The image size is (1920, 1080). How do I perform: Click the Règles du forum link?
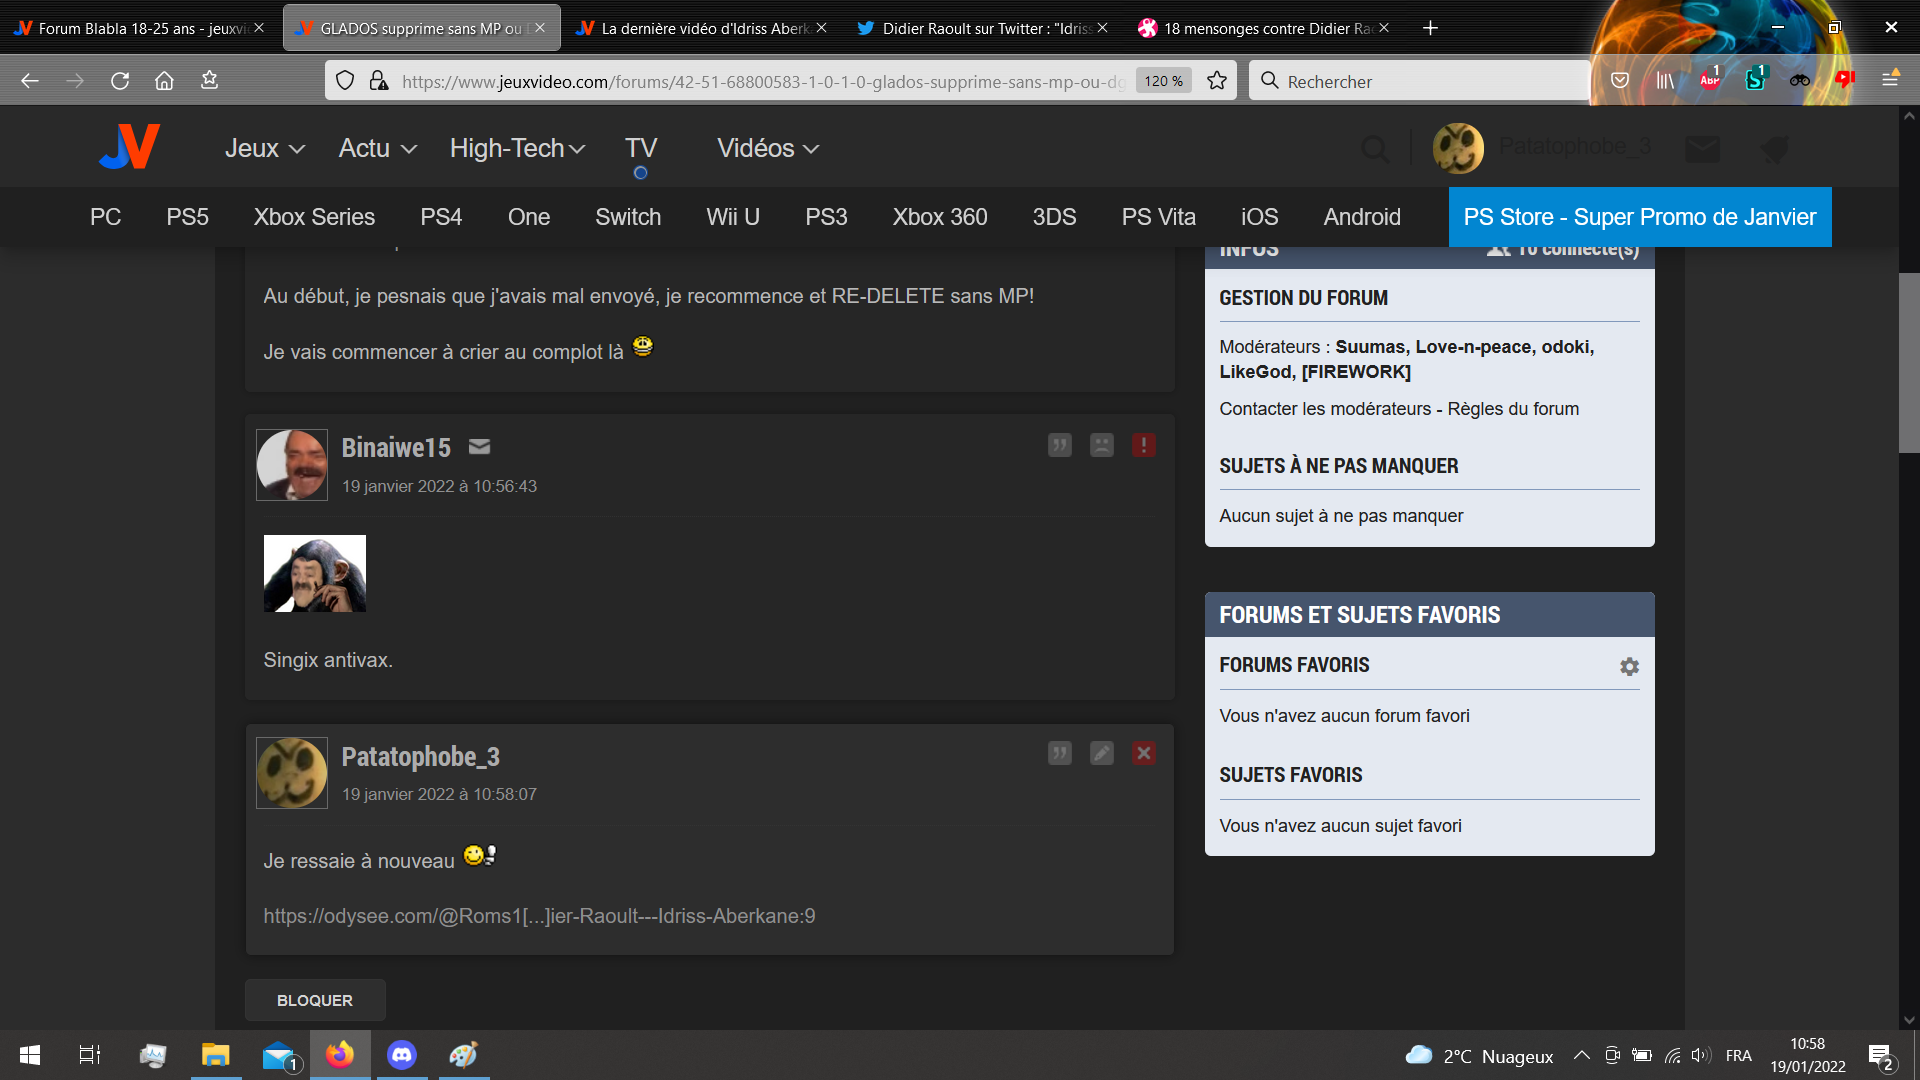(x=1513, y=409)
